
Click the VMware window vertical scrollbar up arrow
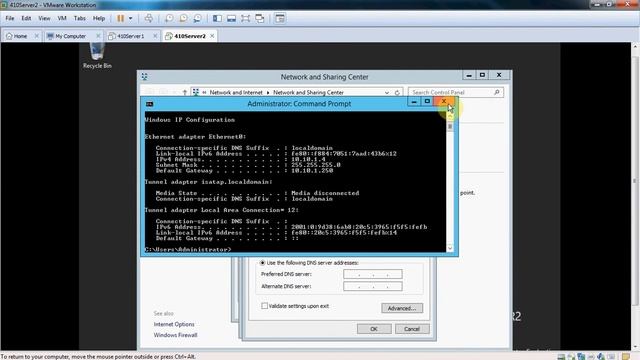pos(635,46)
